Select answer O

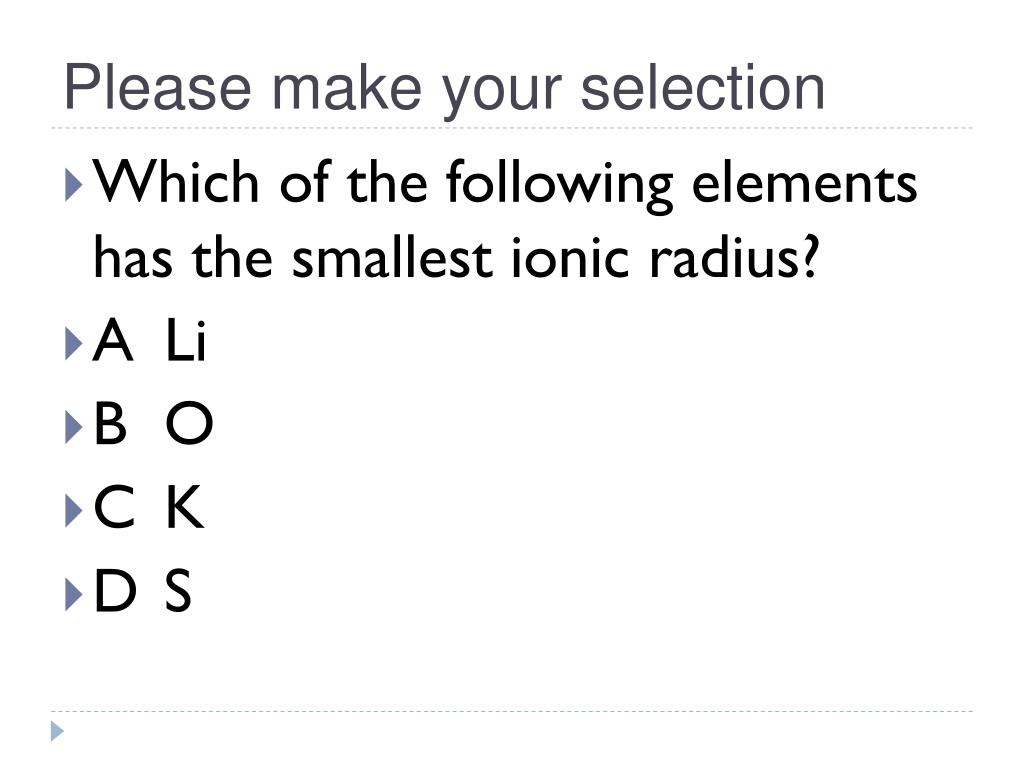tap(189, 426)
